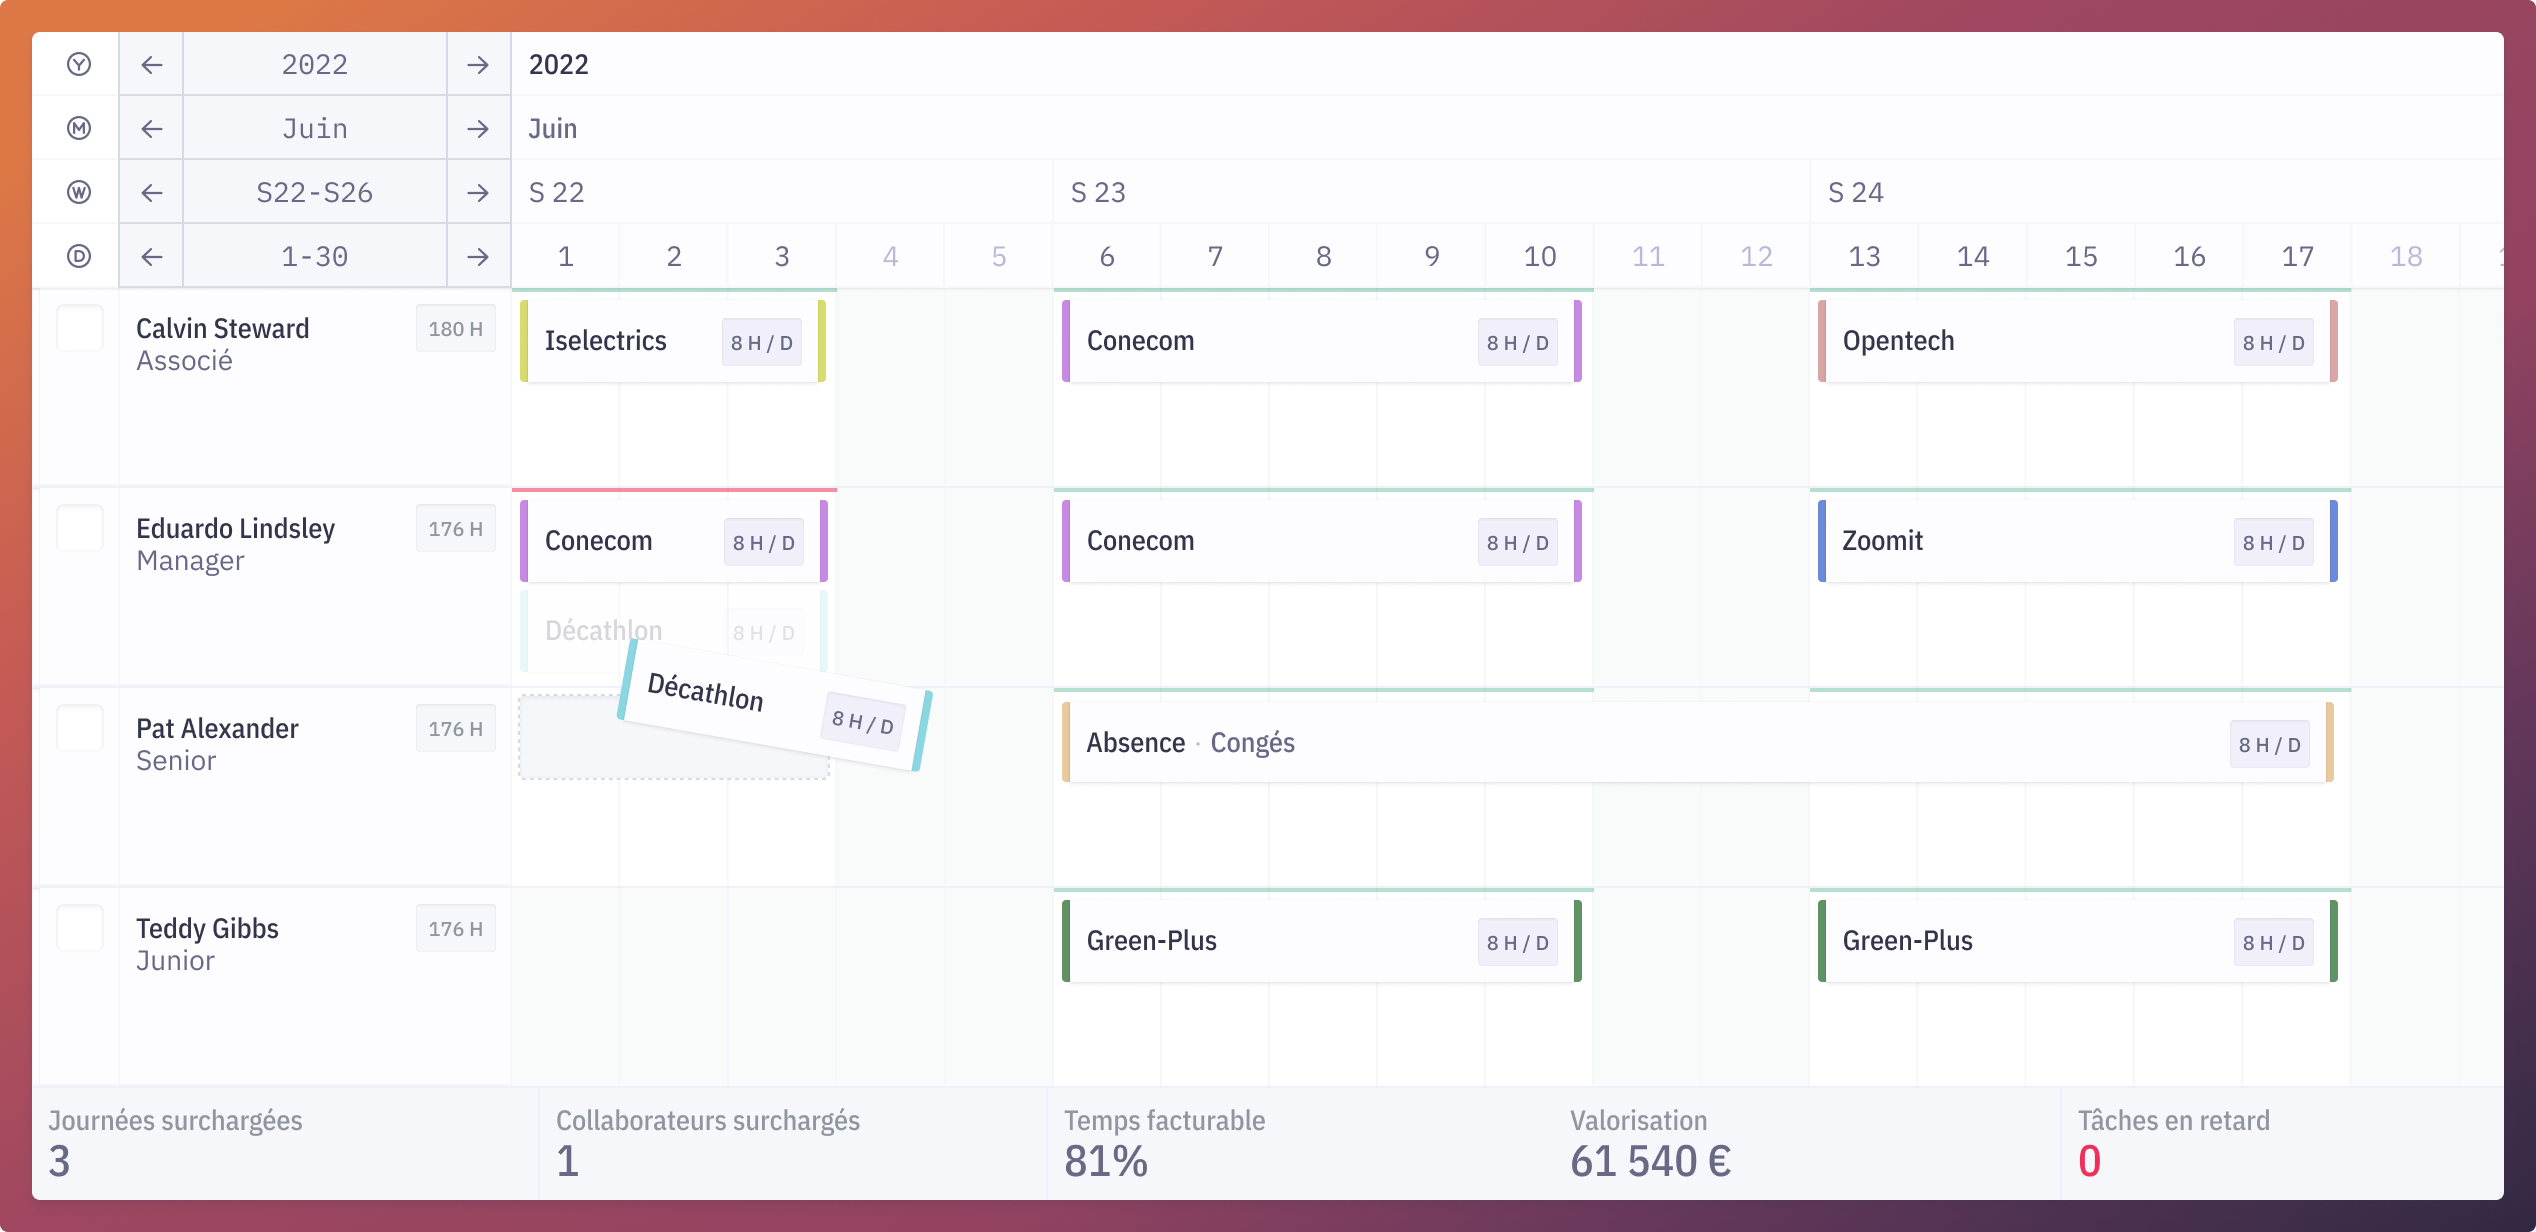Image resolution: width=2536 pixels, height=1232 pixels.
Task: Click the day view circle icon
Action: 79,256
